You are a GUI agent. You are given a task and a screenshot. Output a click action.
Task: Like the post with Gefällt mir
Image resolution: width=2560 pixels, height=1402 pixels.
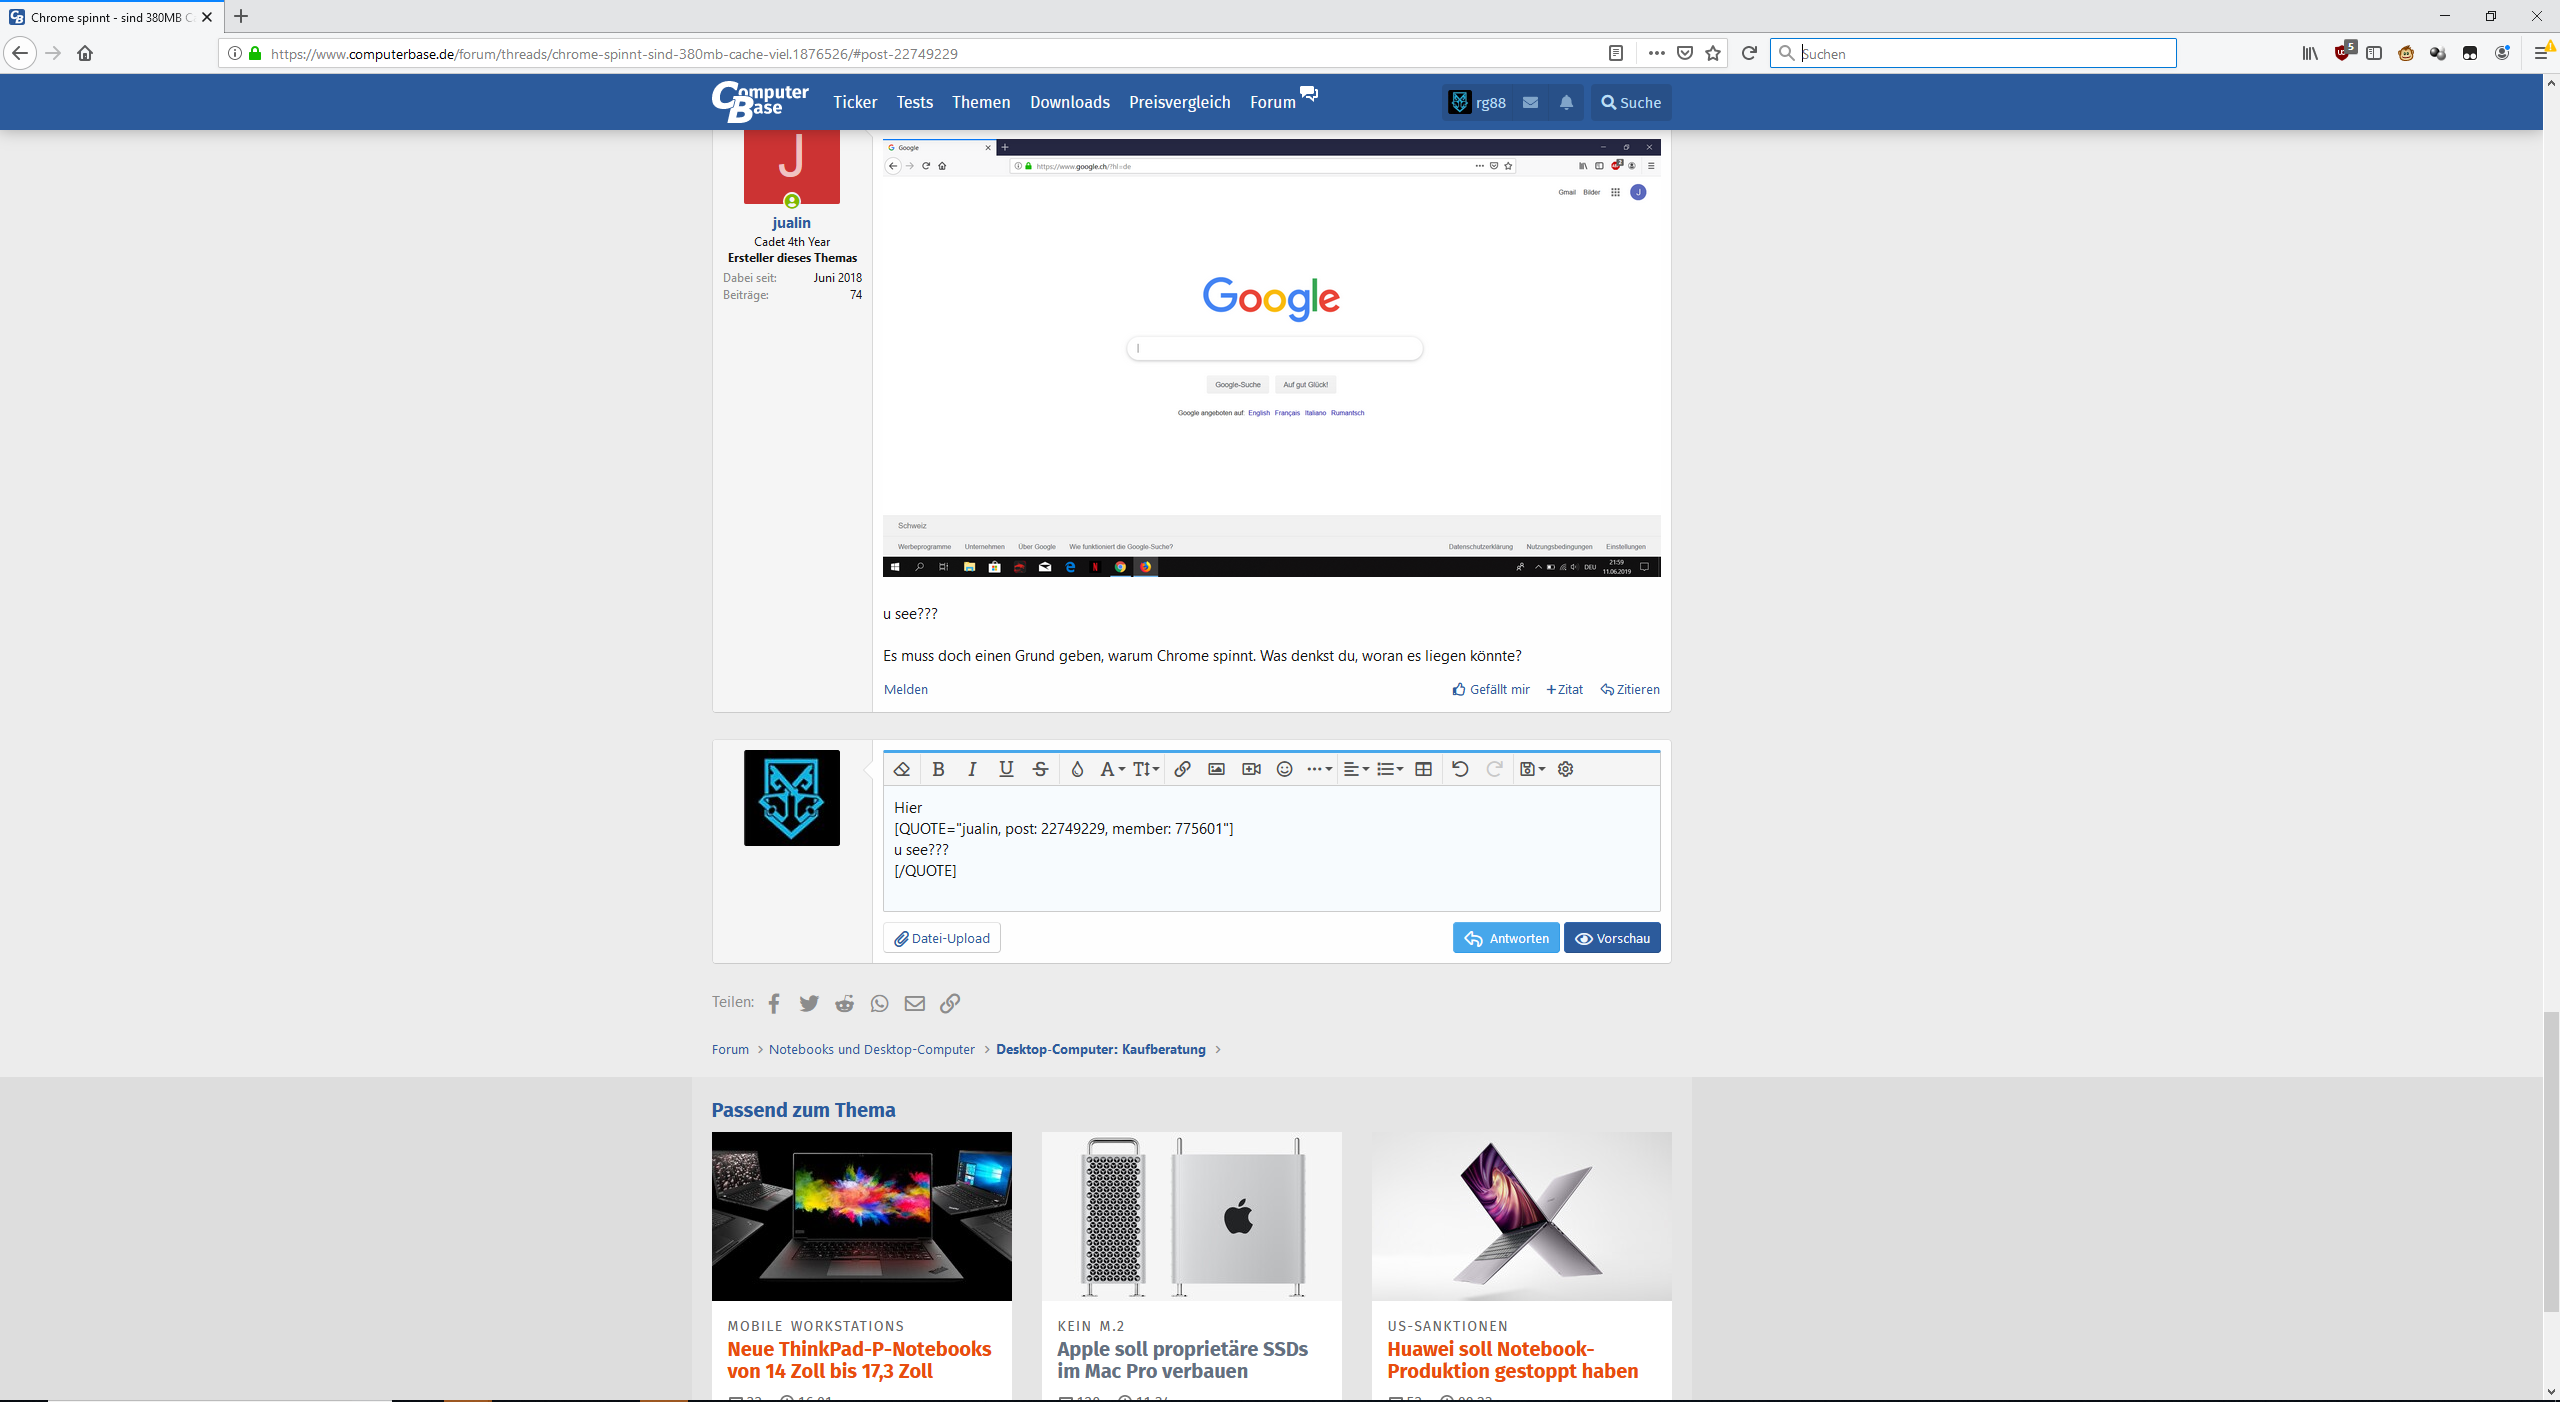pos(1491,689)
